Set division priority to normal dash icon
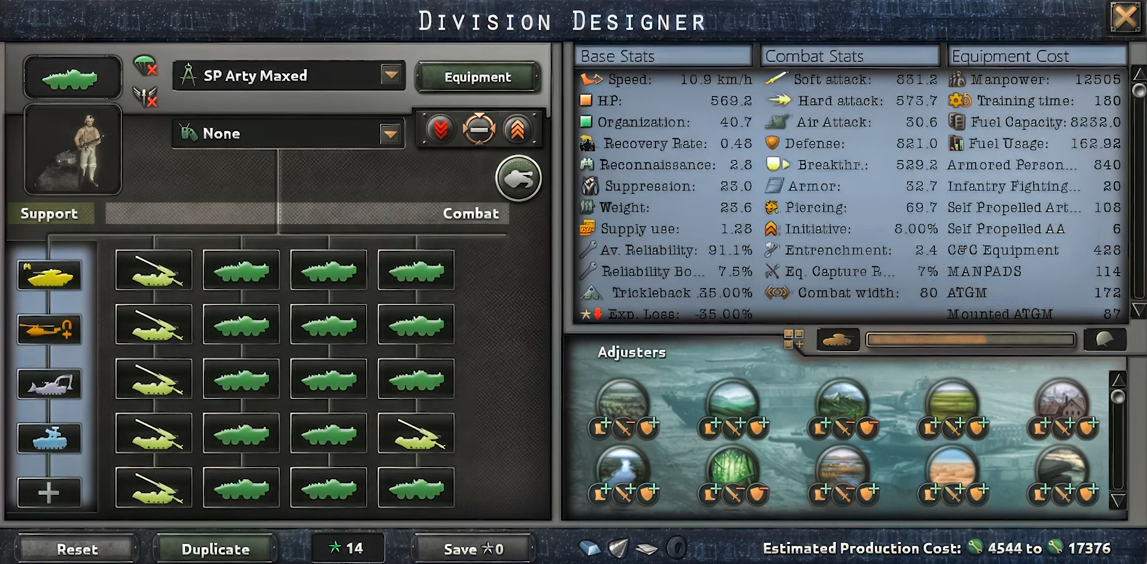Viewport: 1147px width, 564px height. tap(479, 129)
